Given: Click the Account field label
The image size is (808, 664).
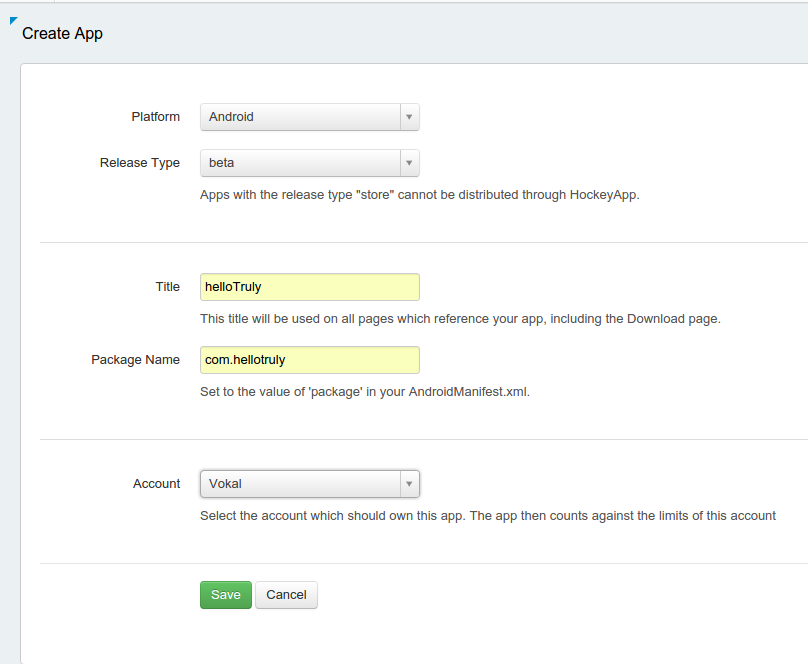Looking at the screenshot, I should click(157, 484).
